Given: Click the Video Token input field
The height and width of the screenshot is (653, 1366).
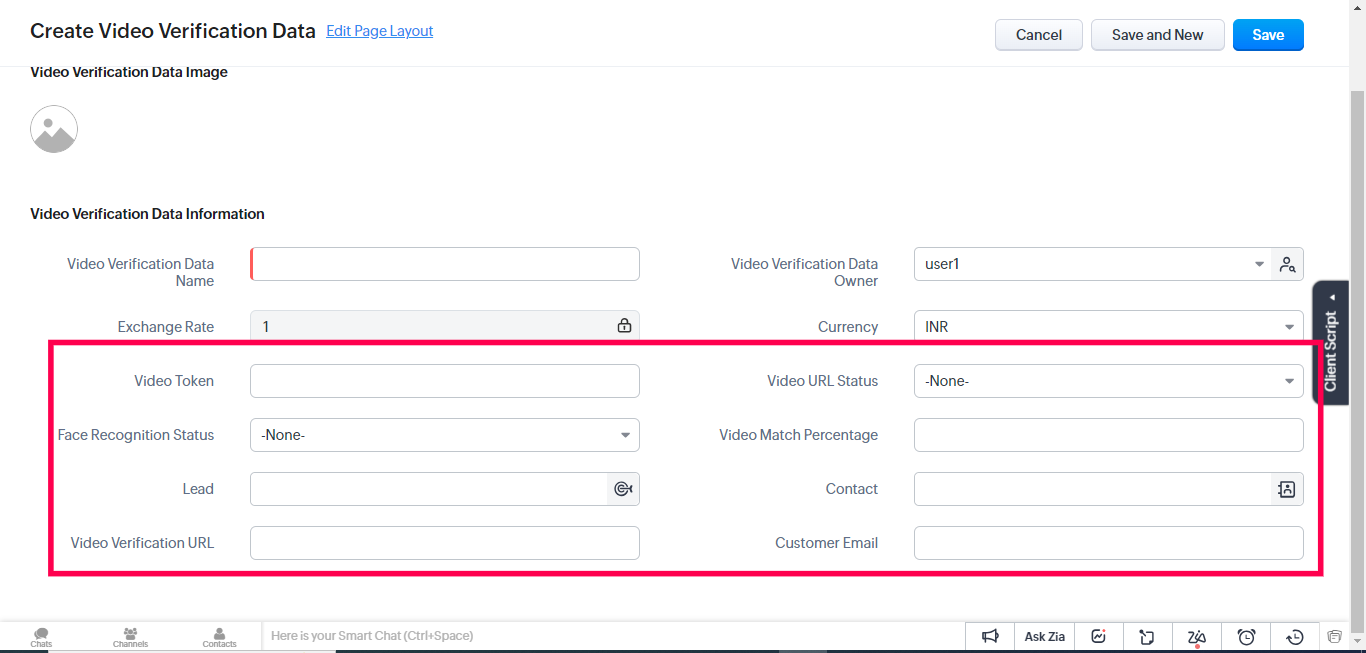Looking at the screenshot, I should (x=444, y=381).
